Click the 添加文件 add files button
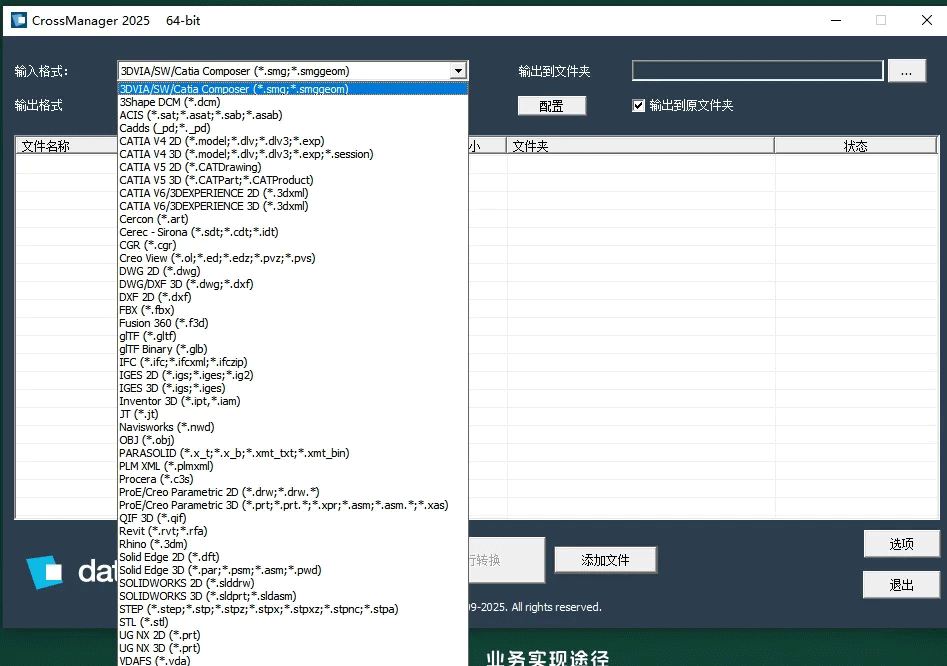The width and height of the screenshot is (947, 666). coord(604,562)
